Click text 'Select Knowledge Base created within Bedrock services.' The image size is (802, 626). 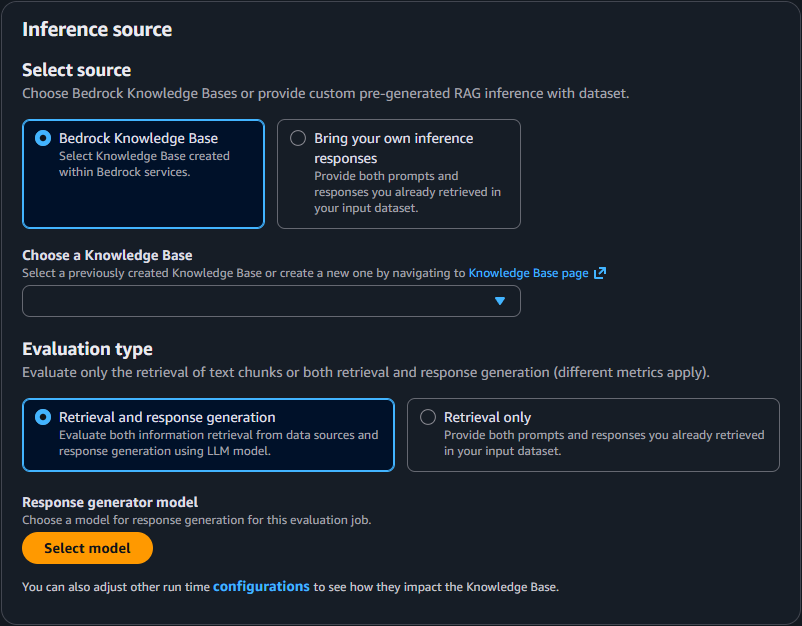(x=144, y=164)
